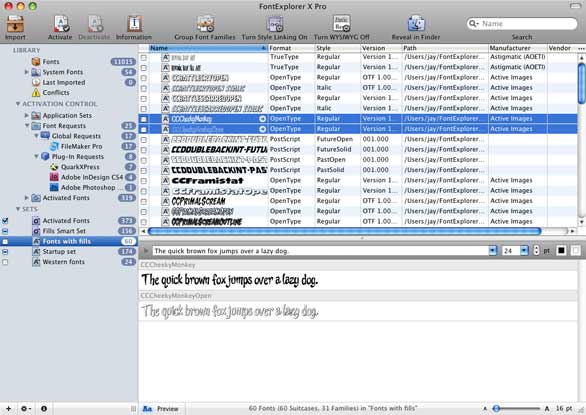Sort by the Manufacturer column header
586x415 pixels.
518,48
